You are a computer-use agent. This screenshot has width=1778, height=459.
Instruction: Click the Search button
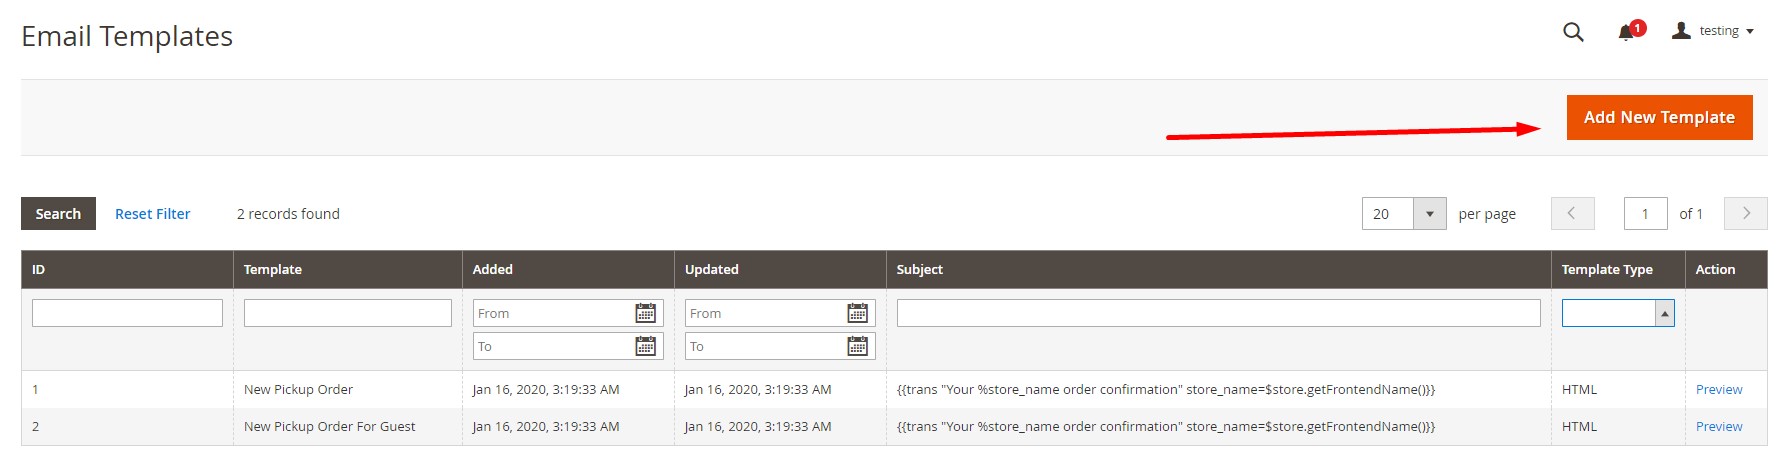58,214
